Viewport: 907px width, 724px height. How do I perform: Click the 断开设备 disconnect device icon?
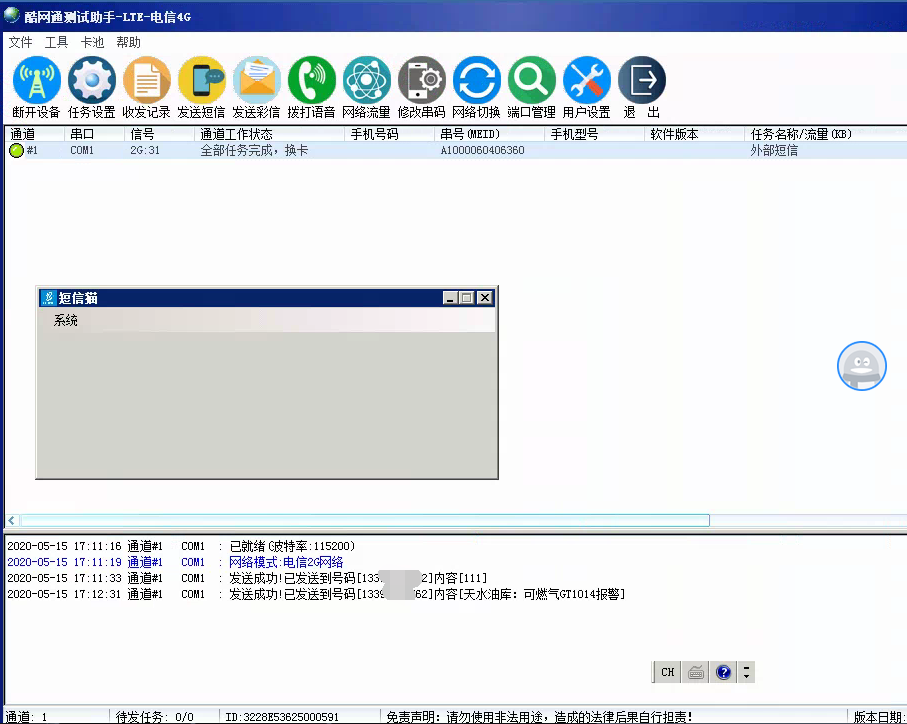click(x=37, y=80)
